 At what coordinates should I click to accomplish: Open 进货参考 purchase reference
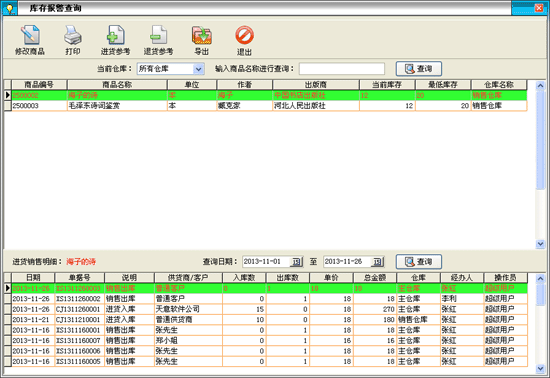tap(115, 40)
